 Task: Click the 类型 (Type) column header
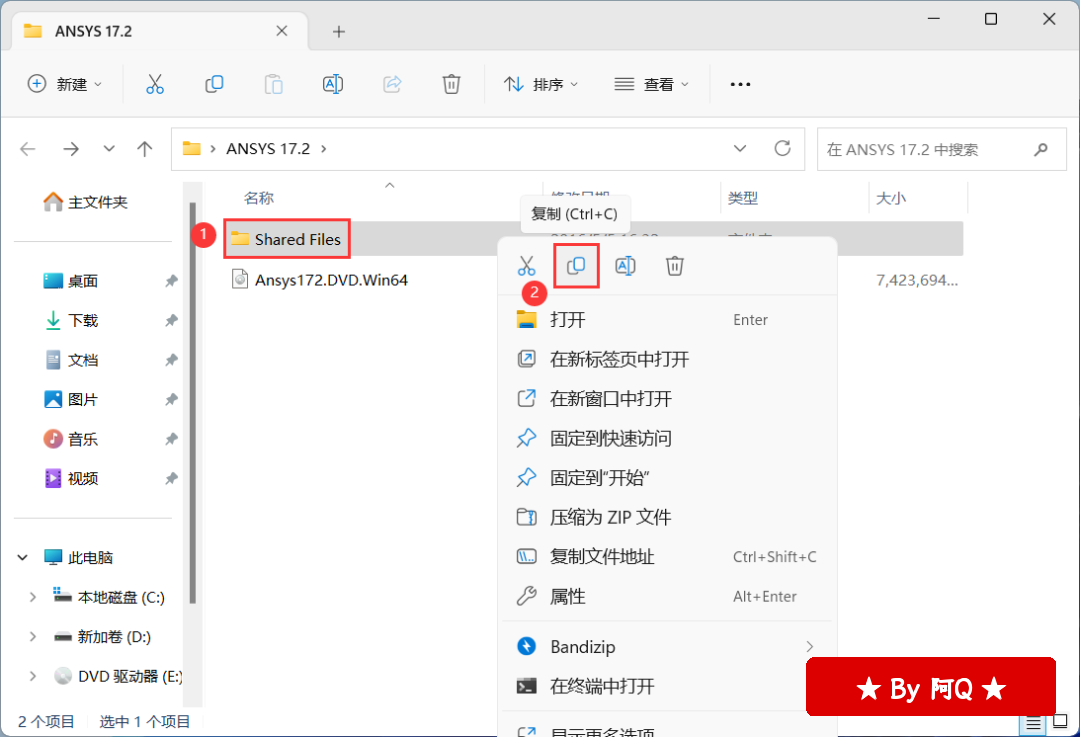(743, 198)
